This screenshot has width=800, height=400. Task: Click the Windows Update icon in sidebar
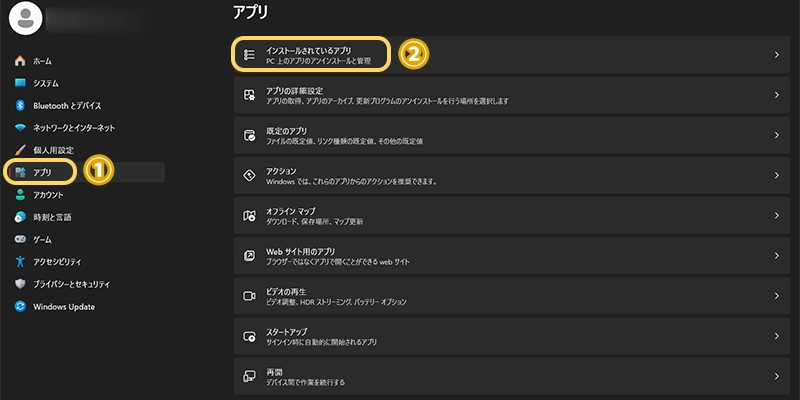[20, 306]
